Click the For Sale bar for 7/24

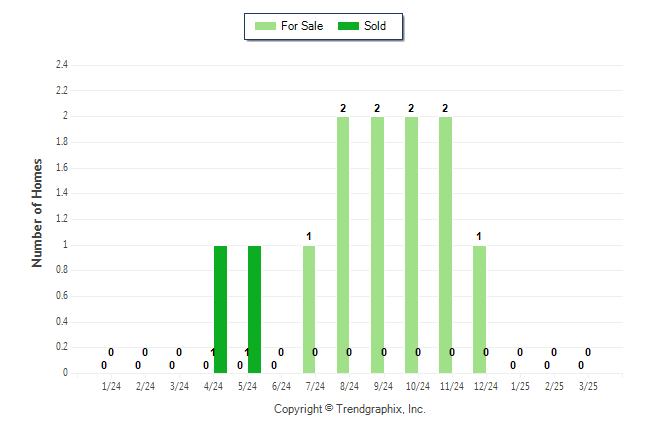(x=309, y=310)
